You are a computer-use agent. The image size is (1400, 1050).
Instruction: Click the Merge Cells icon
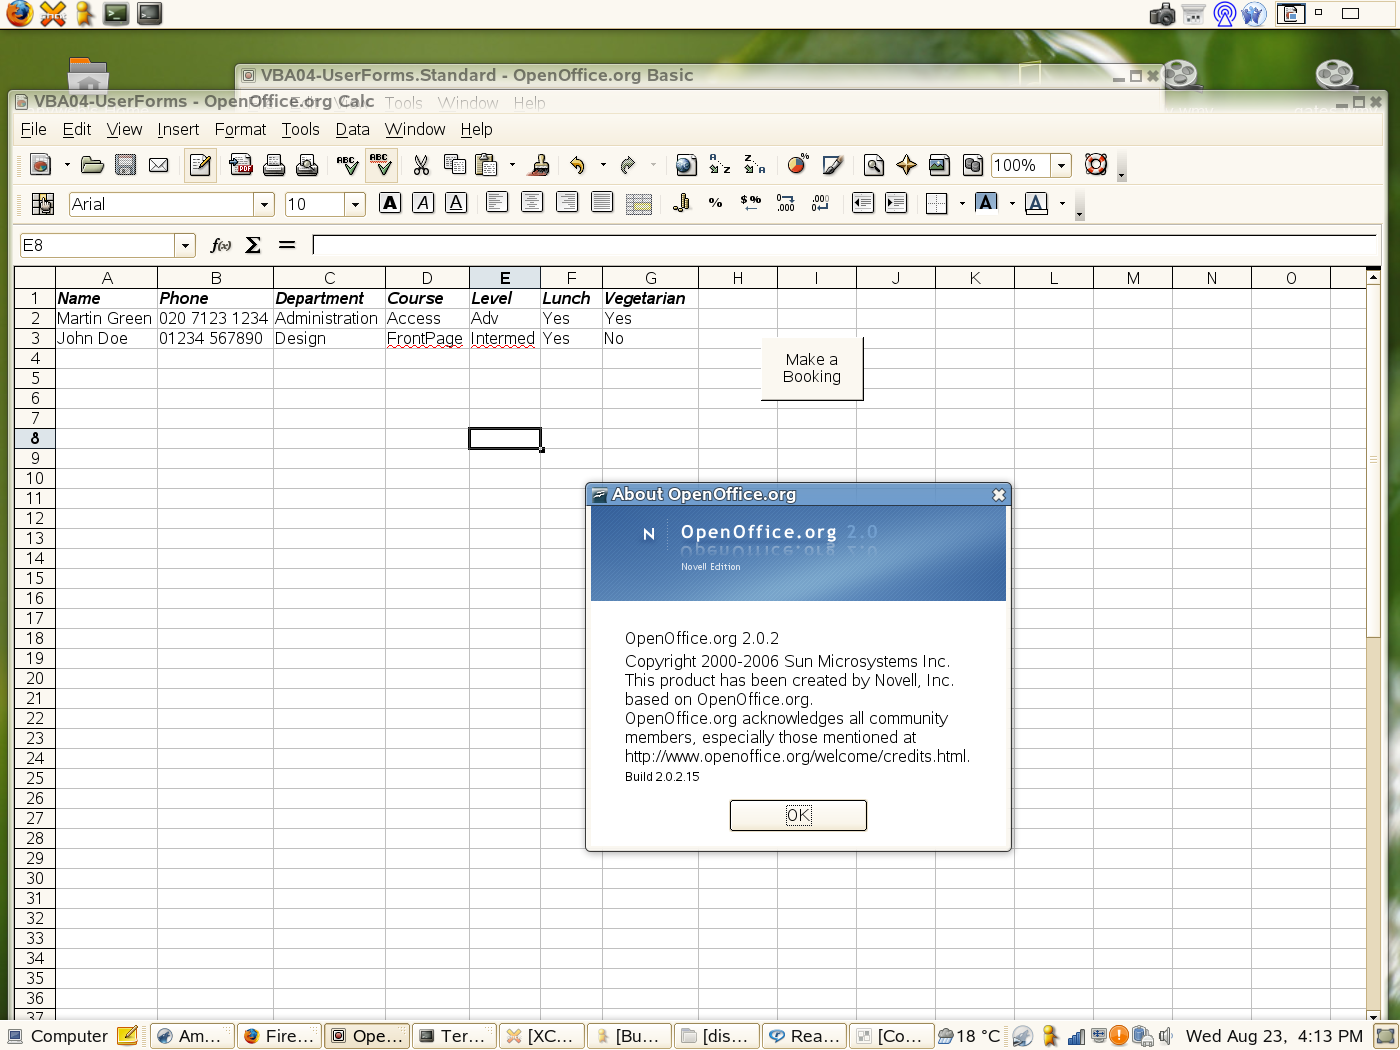coord(639,203)
